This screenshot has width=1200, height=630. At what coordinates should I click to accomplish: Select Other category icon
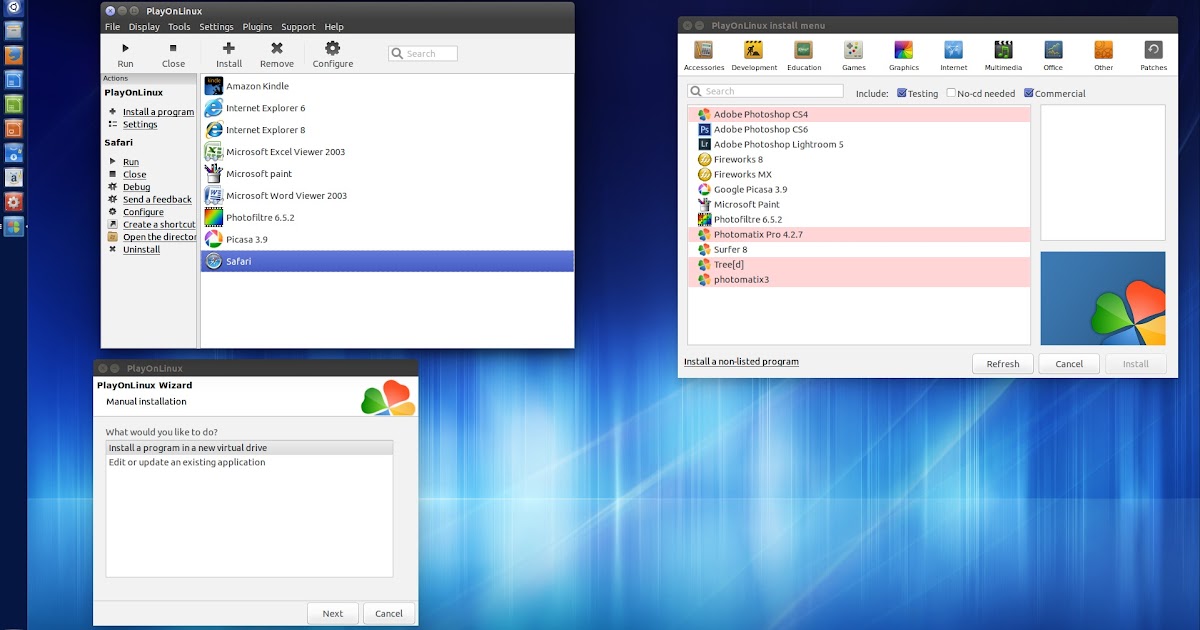[1103, 50]
